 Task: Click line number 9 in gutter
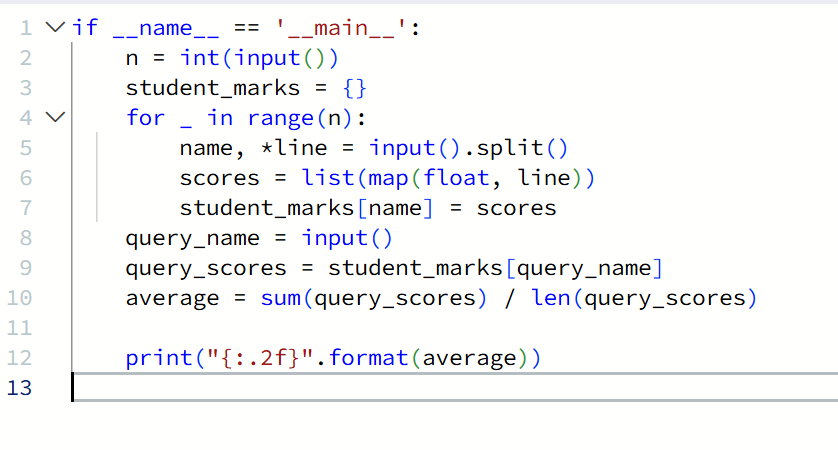(26, 267)
